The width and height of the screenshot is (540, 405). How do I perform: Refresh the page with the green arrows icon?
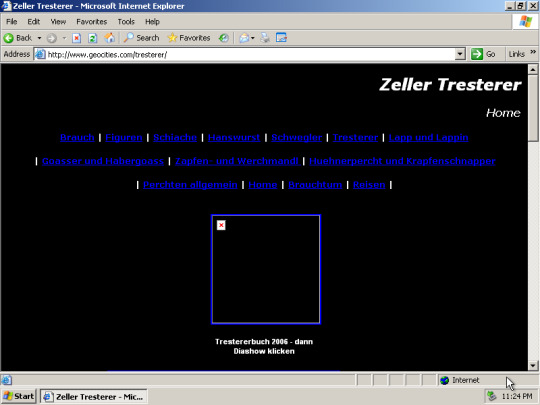(92, 38)
